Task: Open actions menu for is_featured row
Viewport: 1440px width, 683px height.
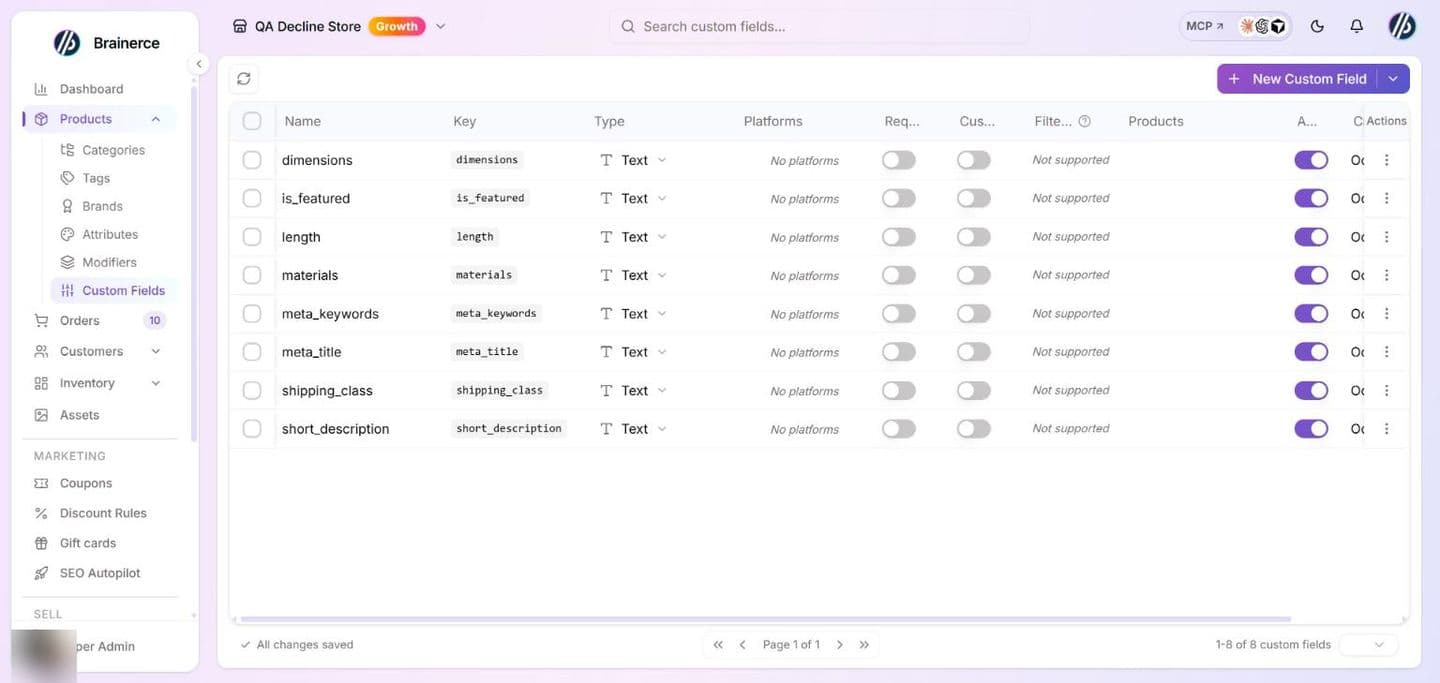Action: [x=1386, y=198]
